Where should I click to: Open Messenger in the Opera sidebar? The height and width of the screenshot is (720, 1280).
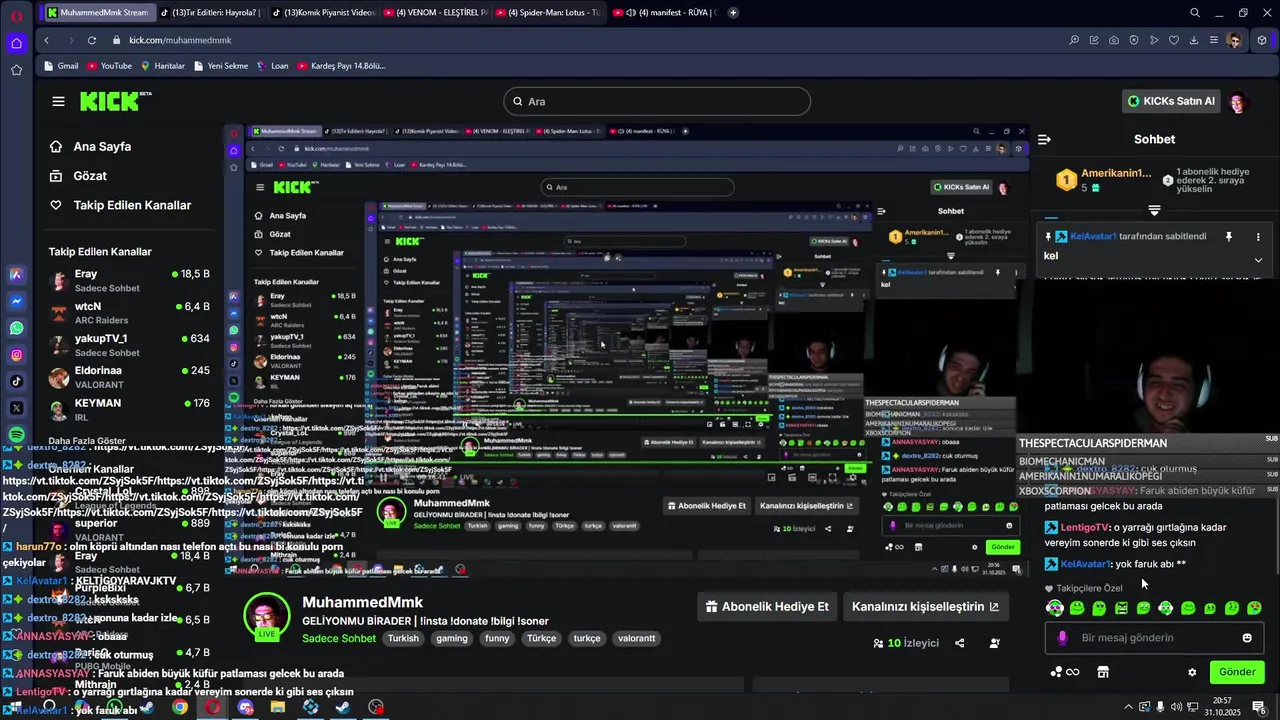pos(17,301)
